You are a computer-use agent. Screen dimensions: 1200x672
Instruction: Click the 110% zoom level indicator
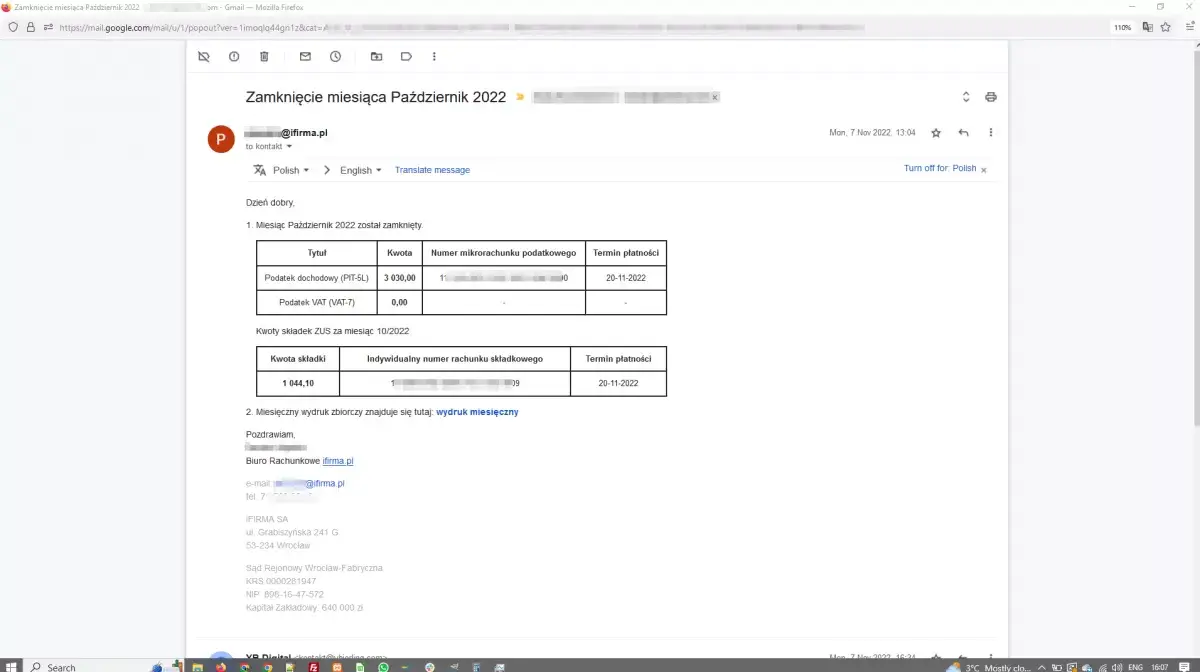click(x=1123, y=27)
